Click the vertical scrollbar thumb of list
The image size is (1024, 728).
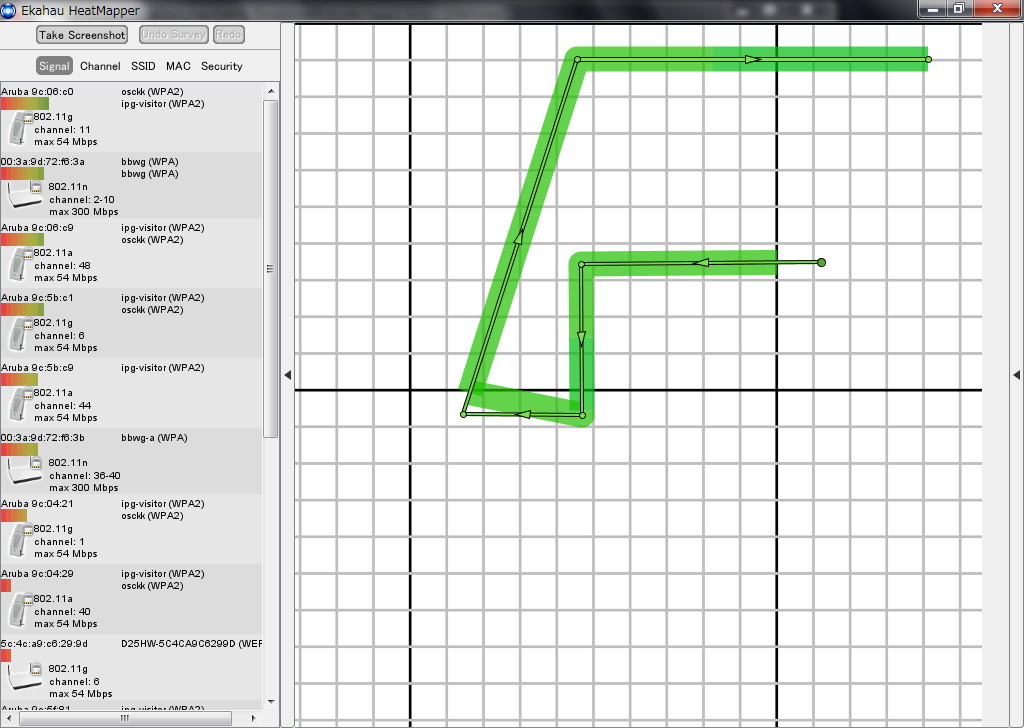point(271,268)
